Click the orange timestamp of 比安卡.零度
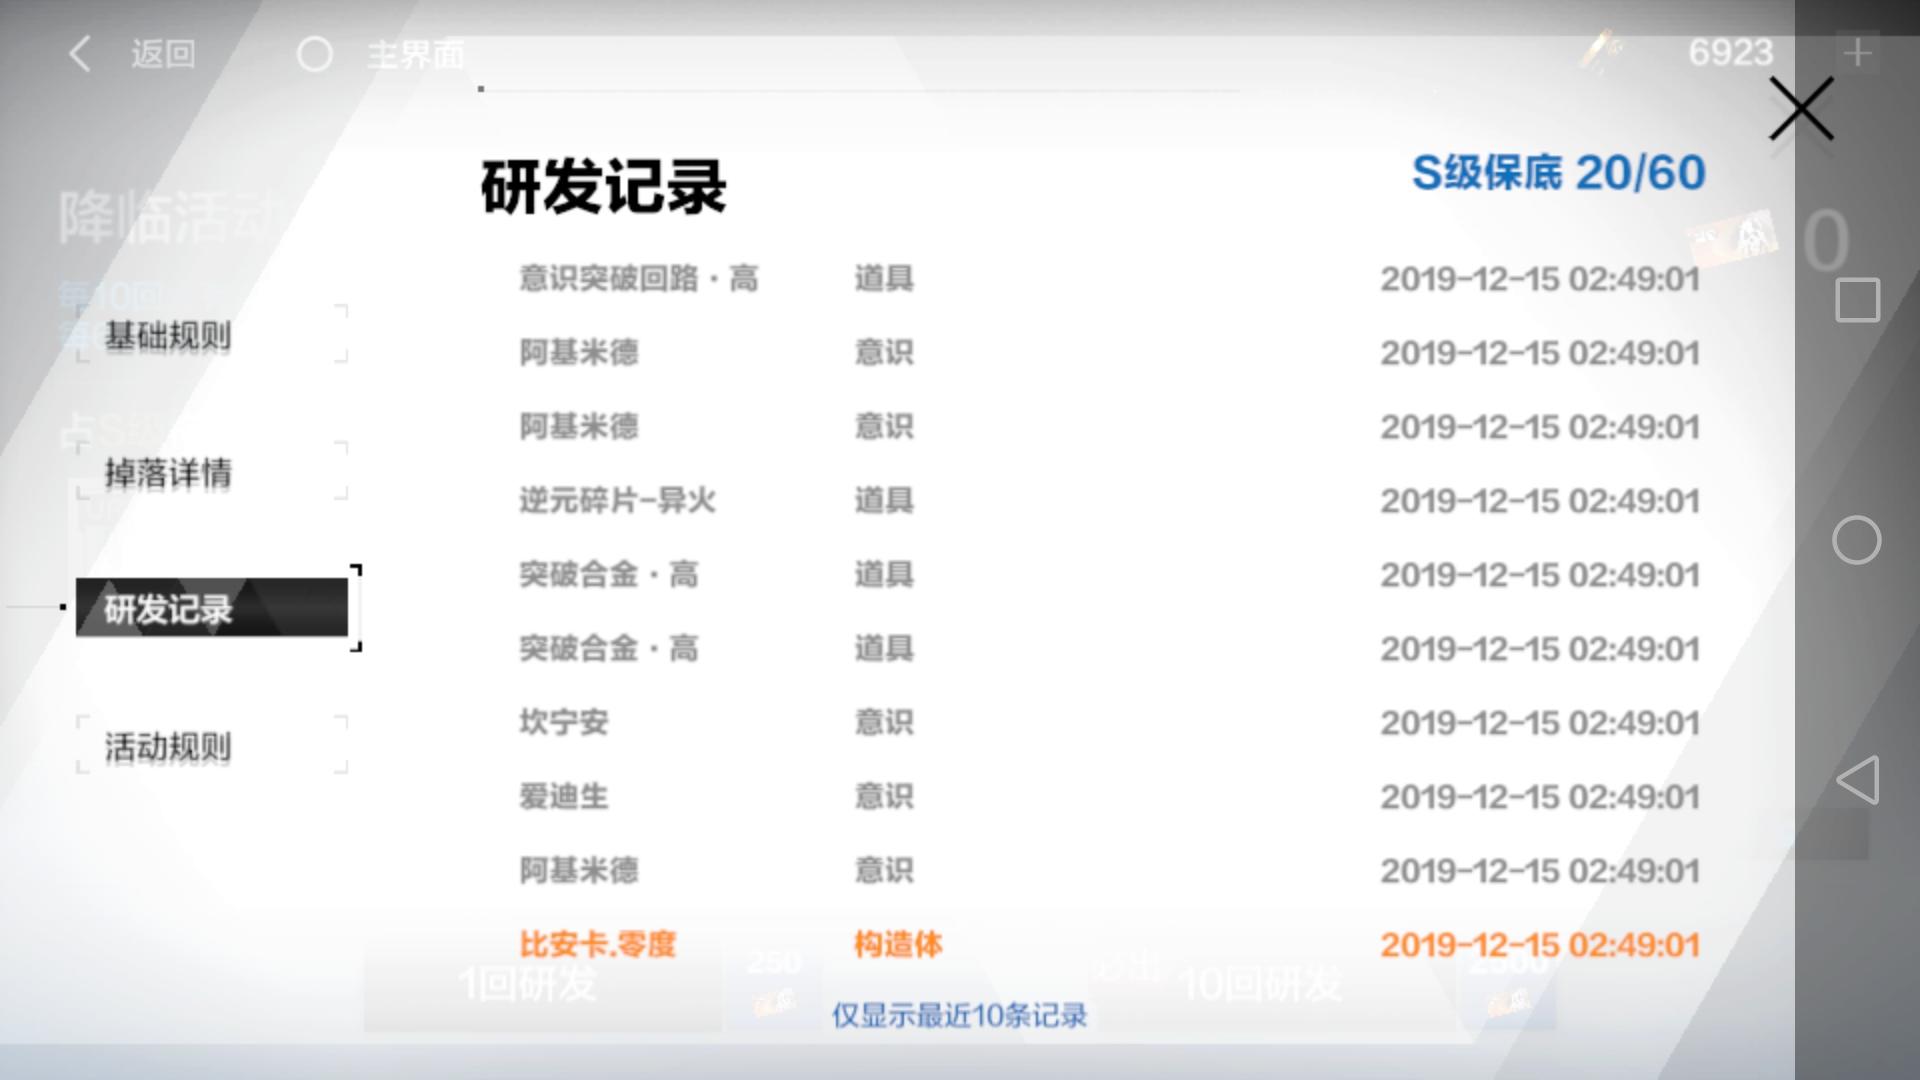 point(1540,944)
